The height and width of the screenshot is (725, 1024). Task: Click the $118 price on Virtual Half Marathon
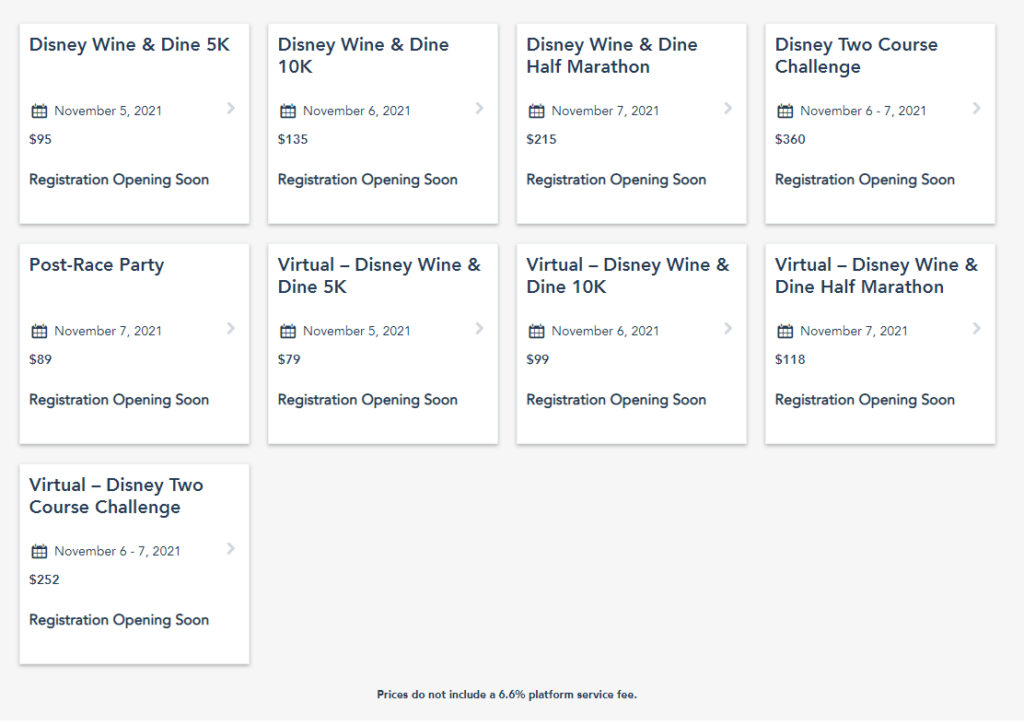click(790, 359)
